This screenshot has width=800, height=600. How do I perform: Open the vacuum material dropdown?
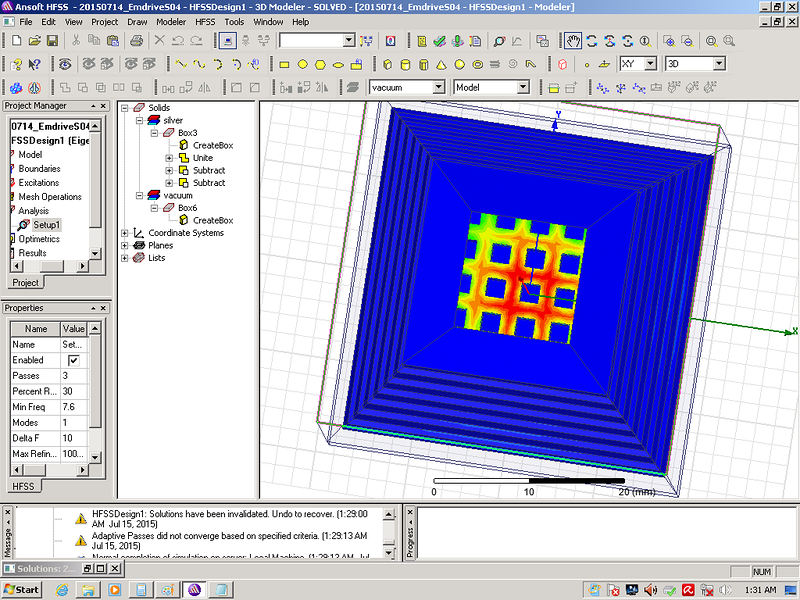coord(438,88)
